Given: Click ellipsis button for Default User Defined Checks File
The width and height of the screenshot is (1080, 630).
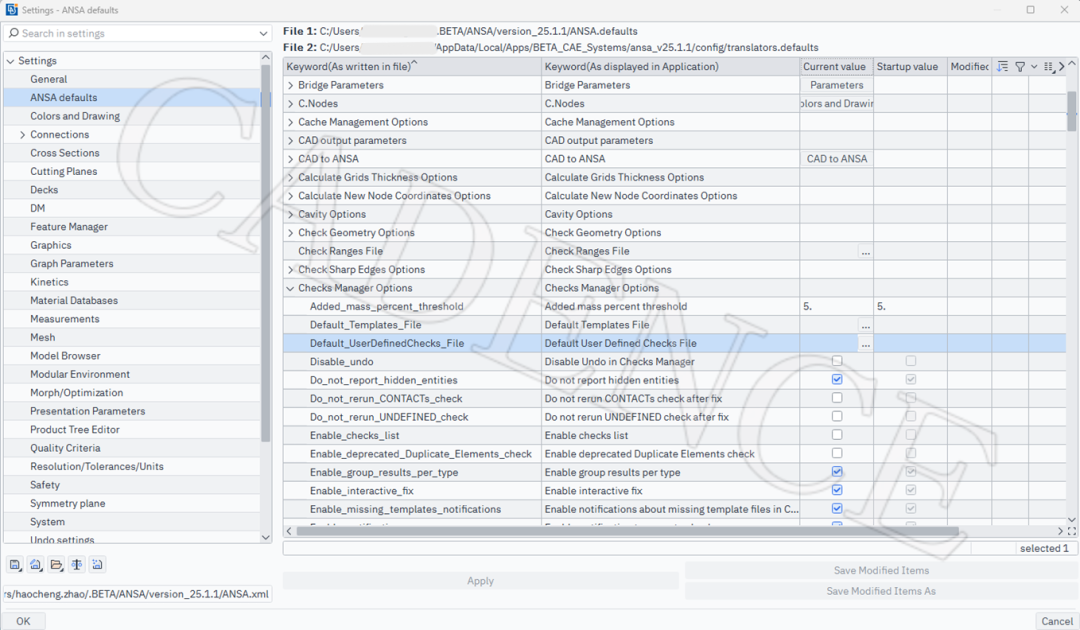Looking at the screenshot, I should (866, 344).
